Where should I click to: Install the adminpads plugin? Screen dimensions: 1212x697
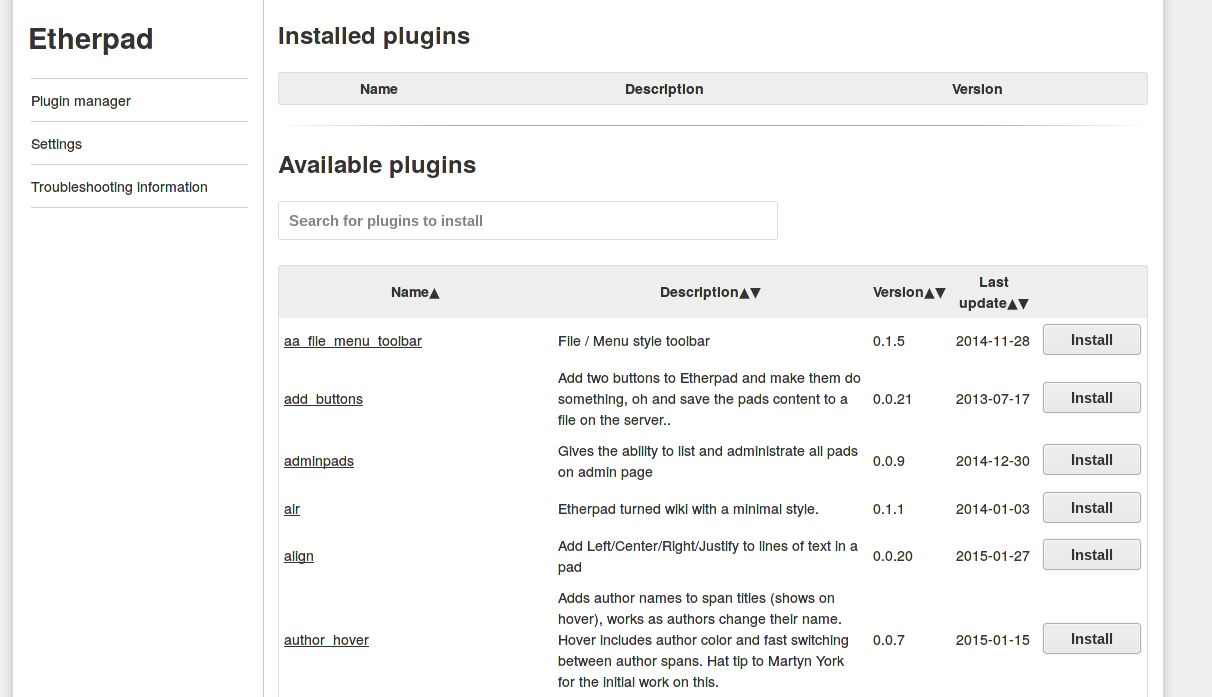coord(1091,460)
